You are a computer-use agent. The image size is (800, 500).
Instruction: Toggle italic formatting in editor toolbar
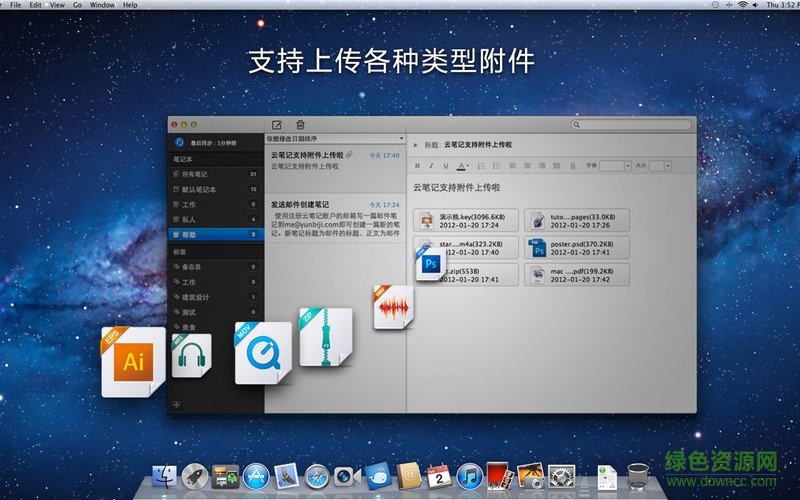432,165
